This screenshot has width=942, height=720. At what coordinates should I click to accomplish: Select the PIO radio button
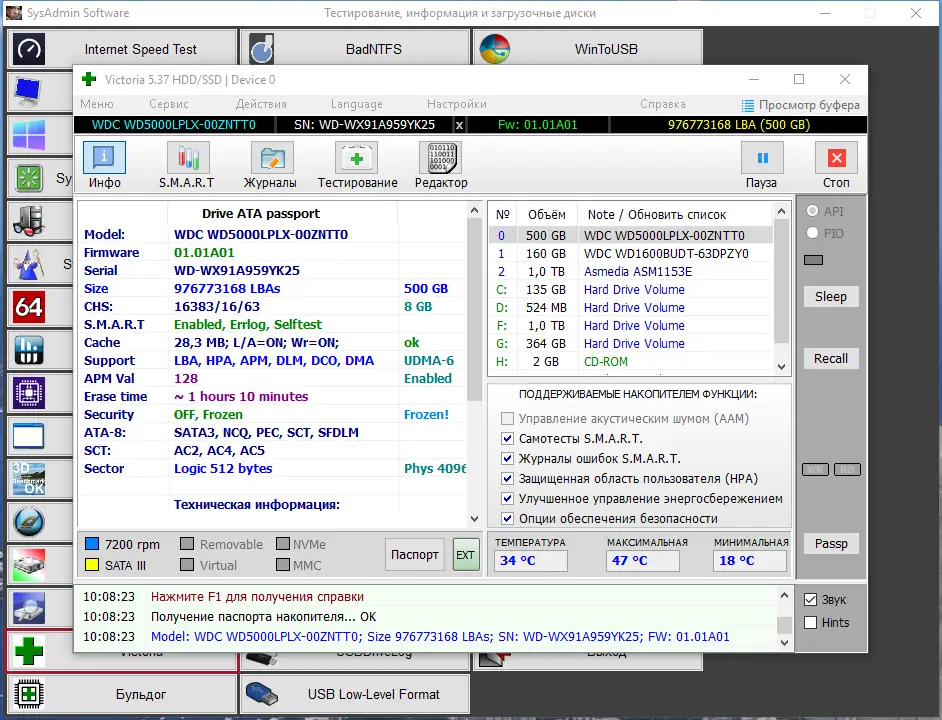812,233
